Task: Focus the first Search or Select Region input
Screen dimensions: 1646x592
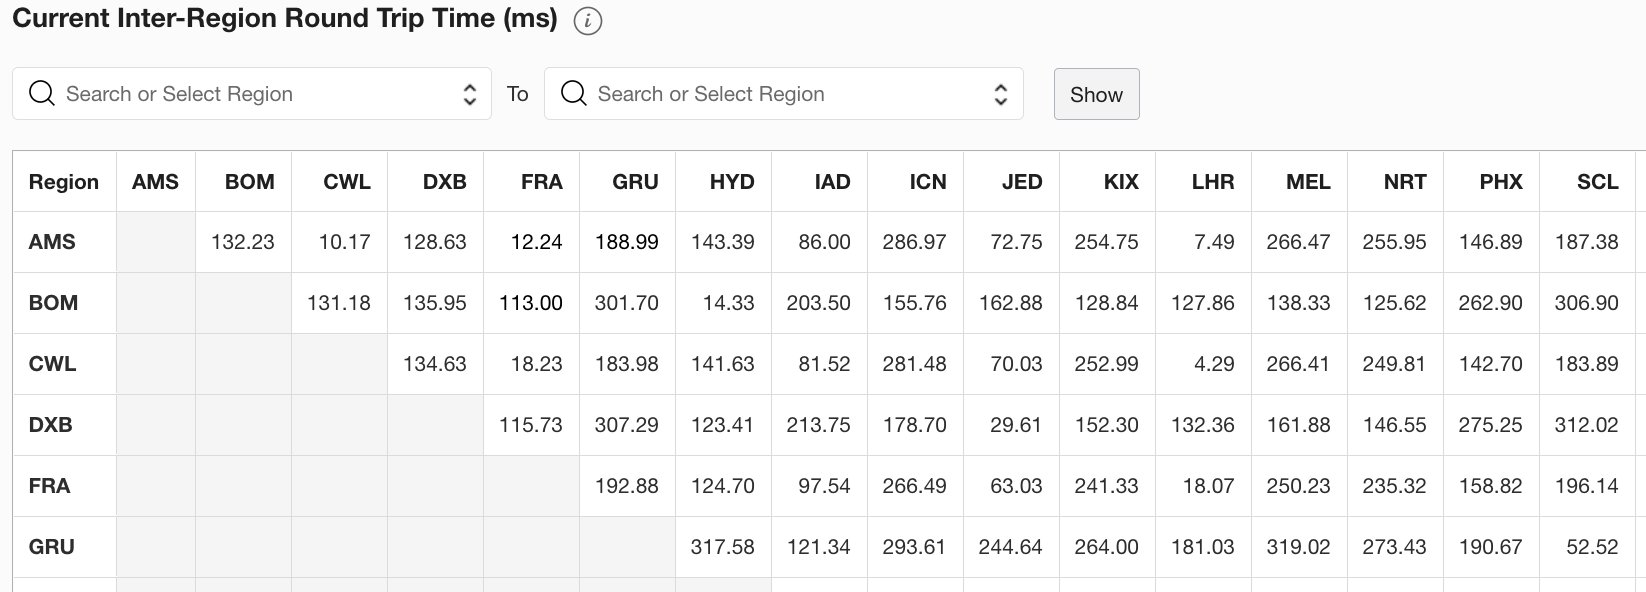Action: (x=252, y=94)
